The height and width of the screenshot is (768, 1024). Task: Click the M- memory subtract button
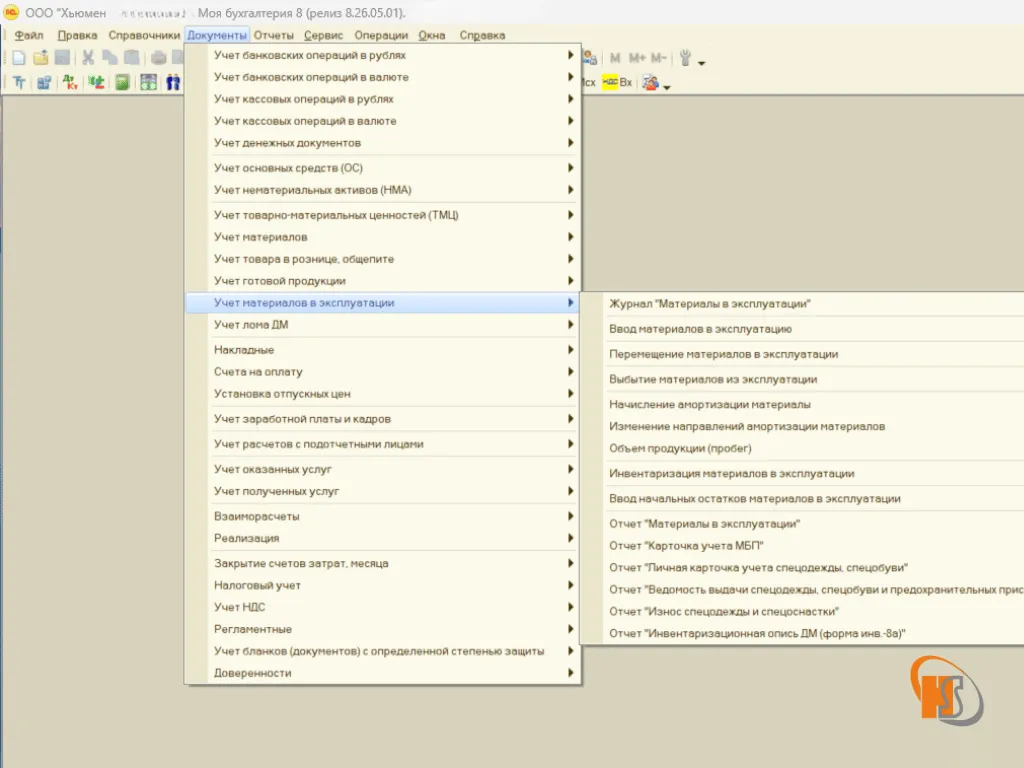[658, 58]
